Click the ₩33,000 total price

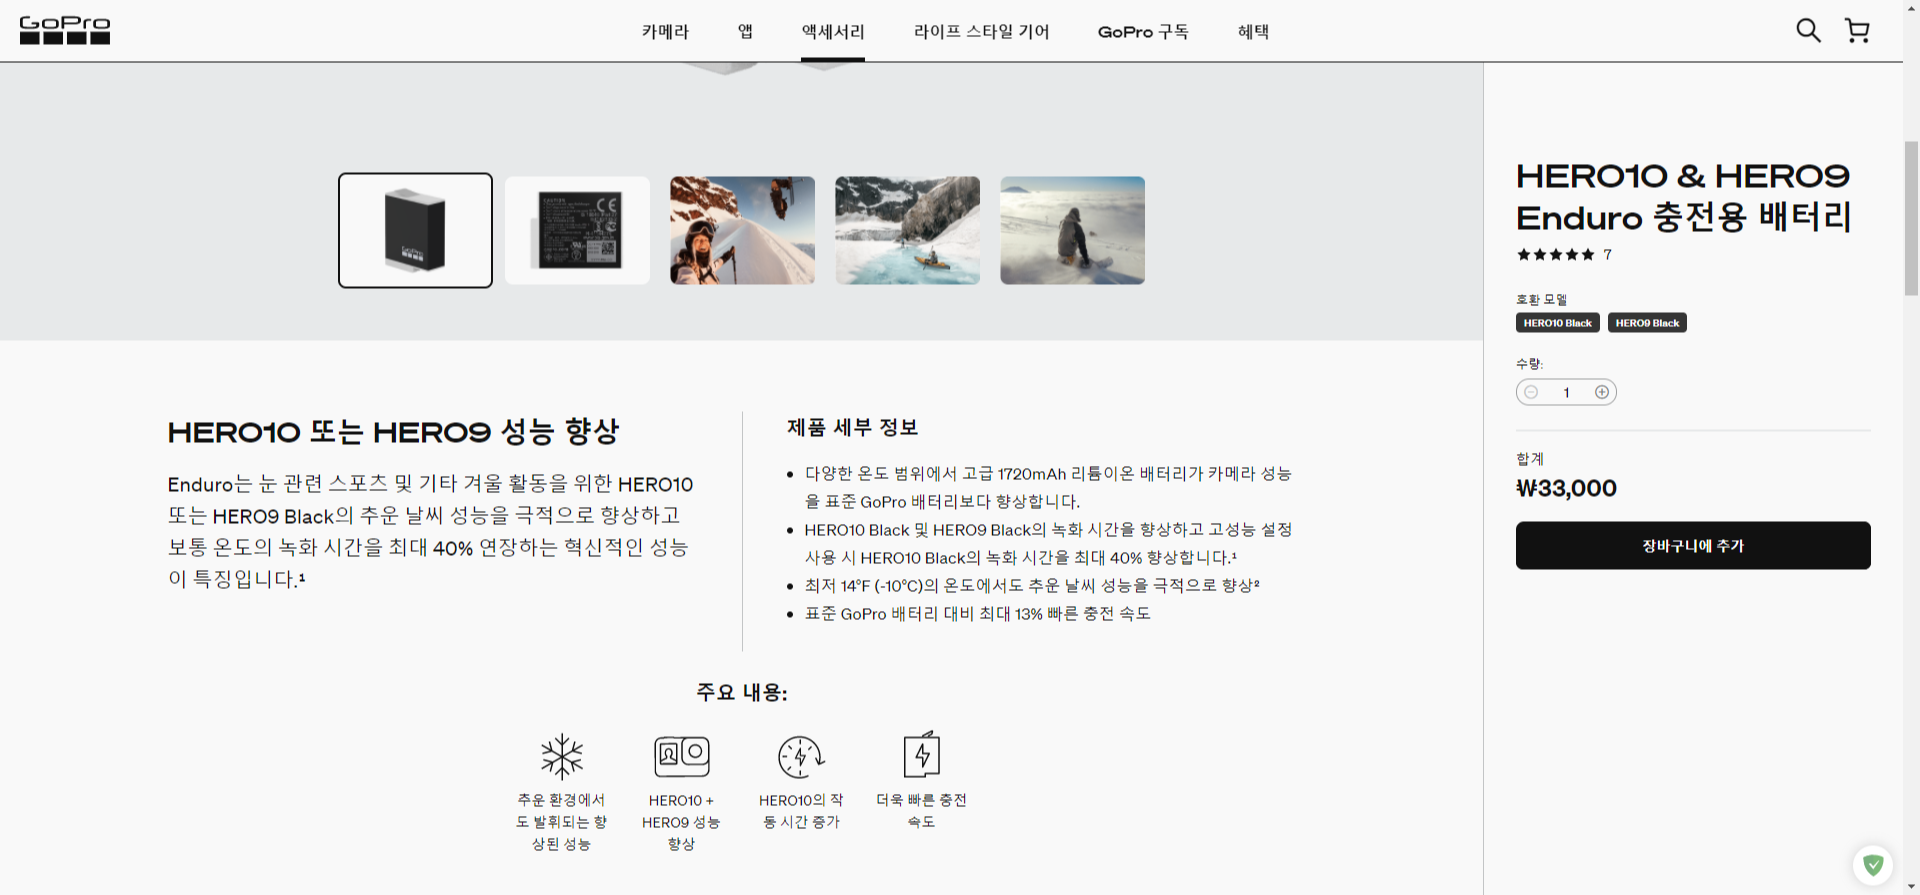(x=1566, y=488)
